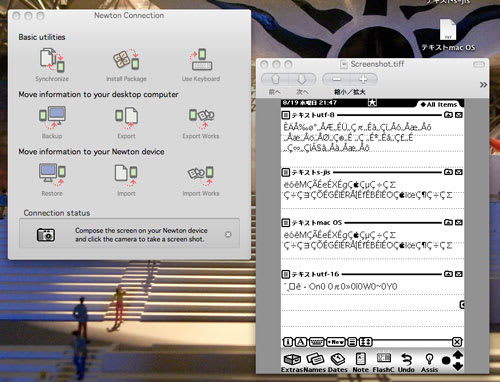Select the Use Keyboard icon
The height and width of the screenshot is (382, 500).
201,60
